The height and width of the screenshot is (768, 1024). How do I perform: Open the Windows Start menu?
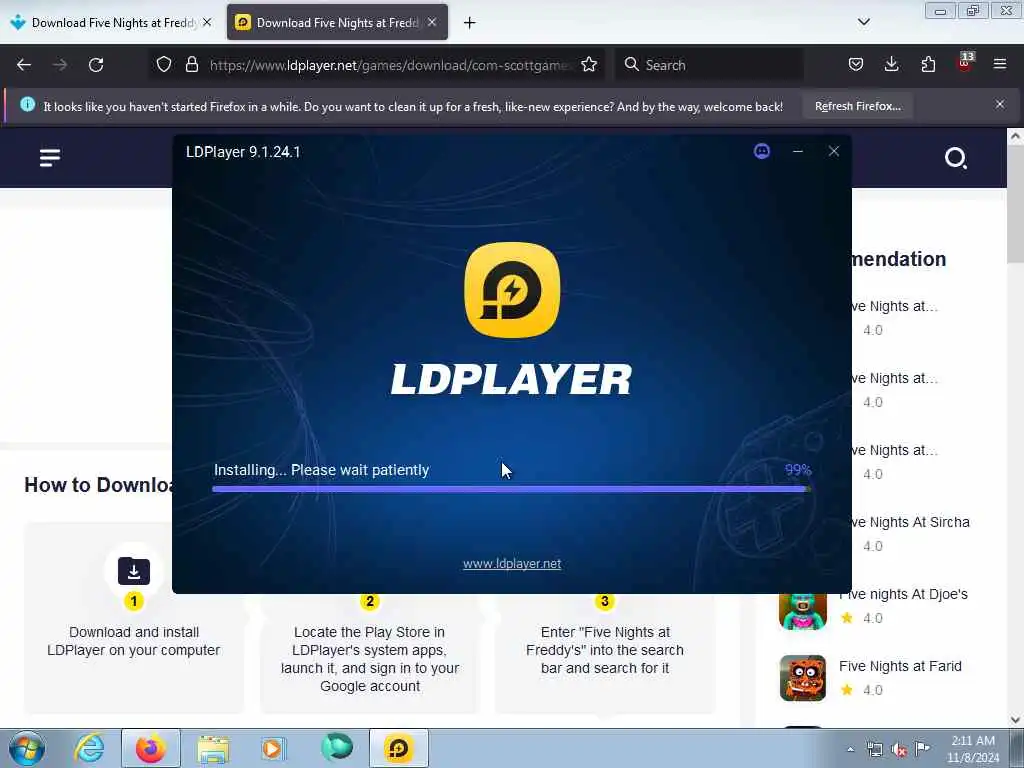click(x=27, y=748)
